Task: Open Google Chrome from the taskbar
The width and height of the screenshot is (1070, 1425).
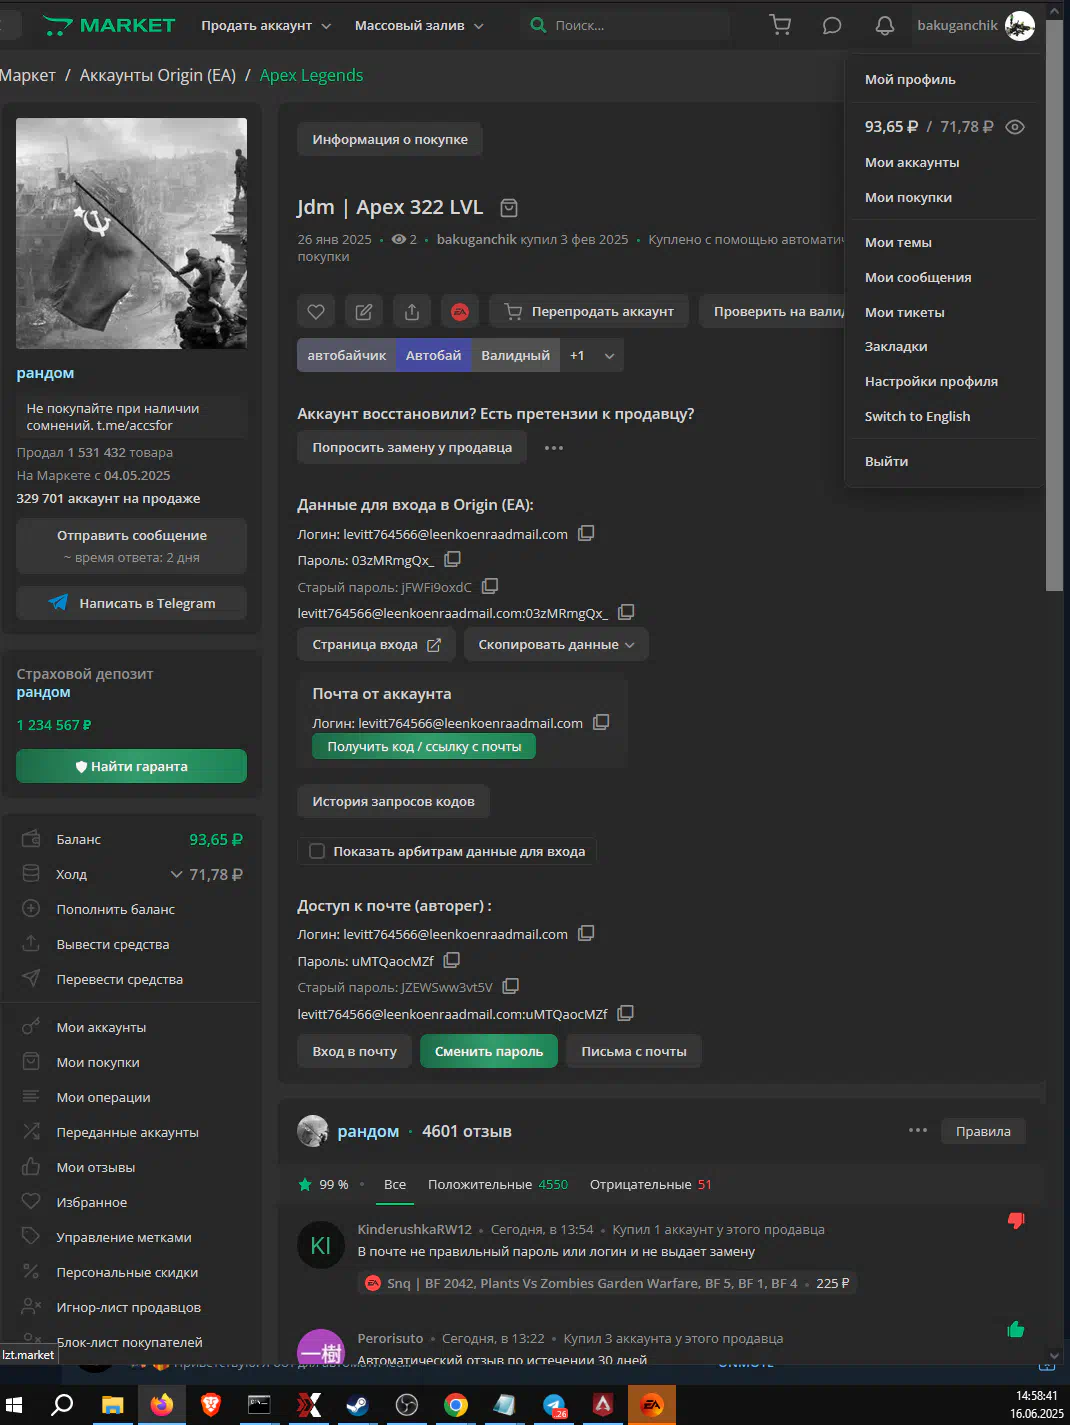Action: [455, 1405]
